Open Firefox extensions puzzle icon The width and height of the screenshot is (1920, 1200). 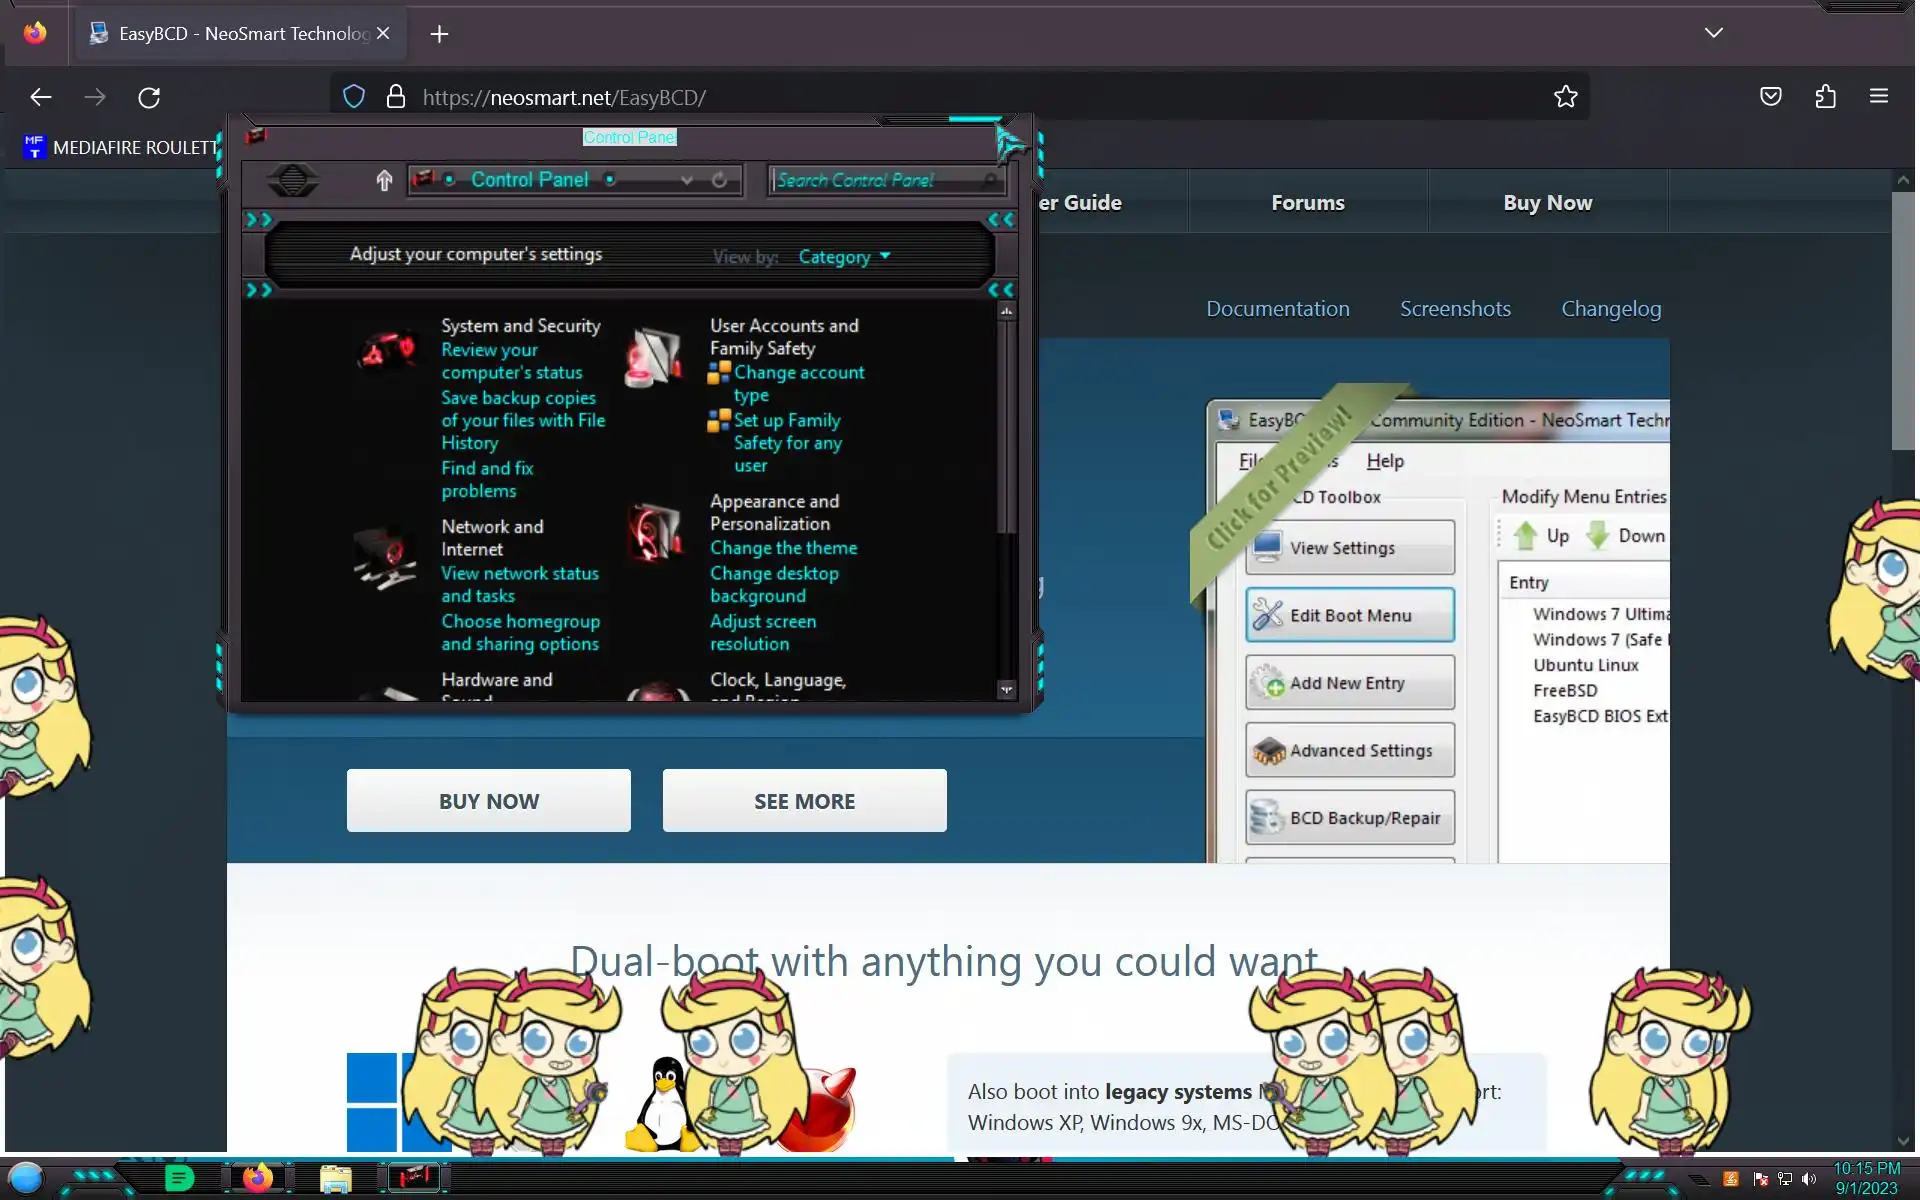1825,97
